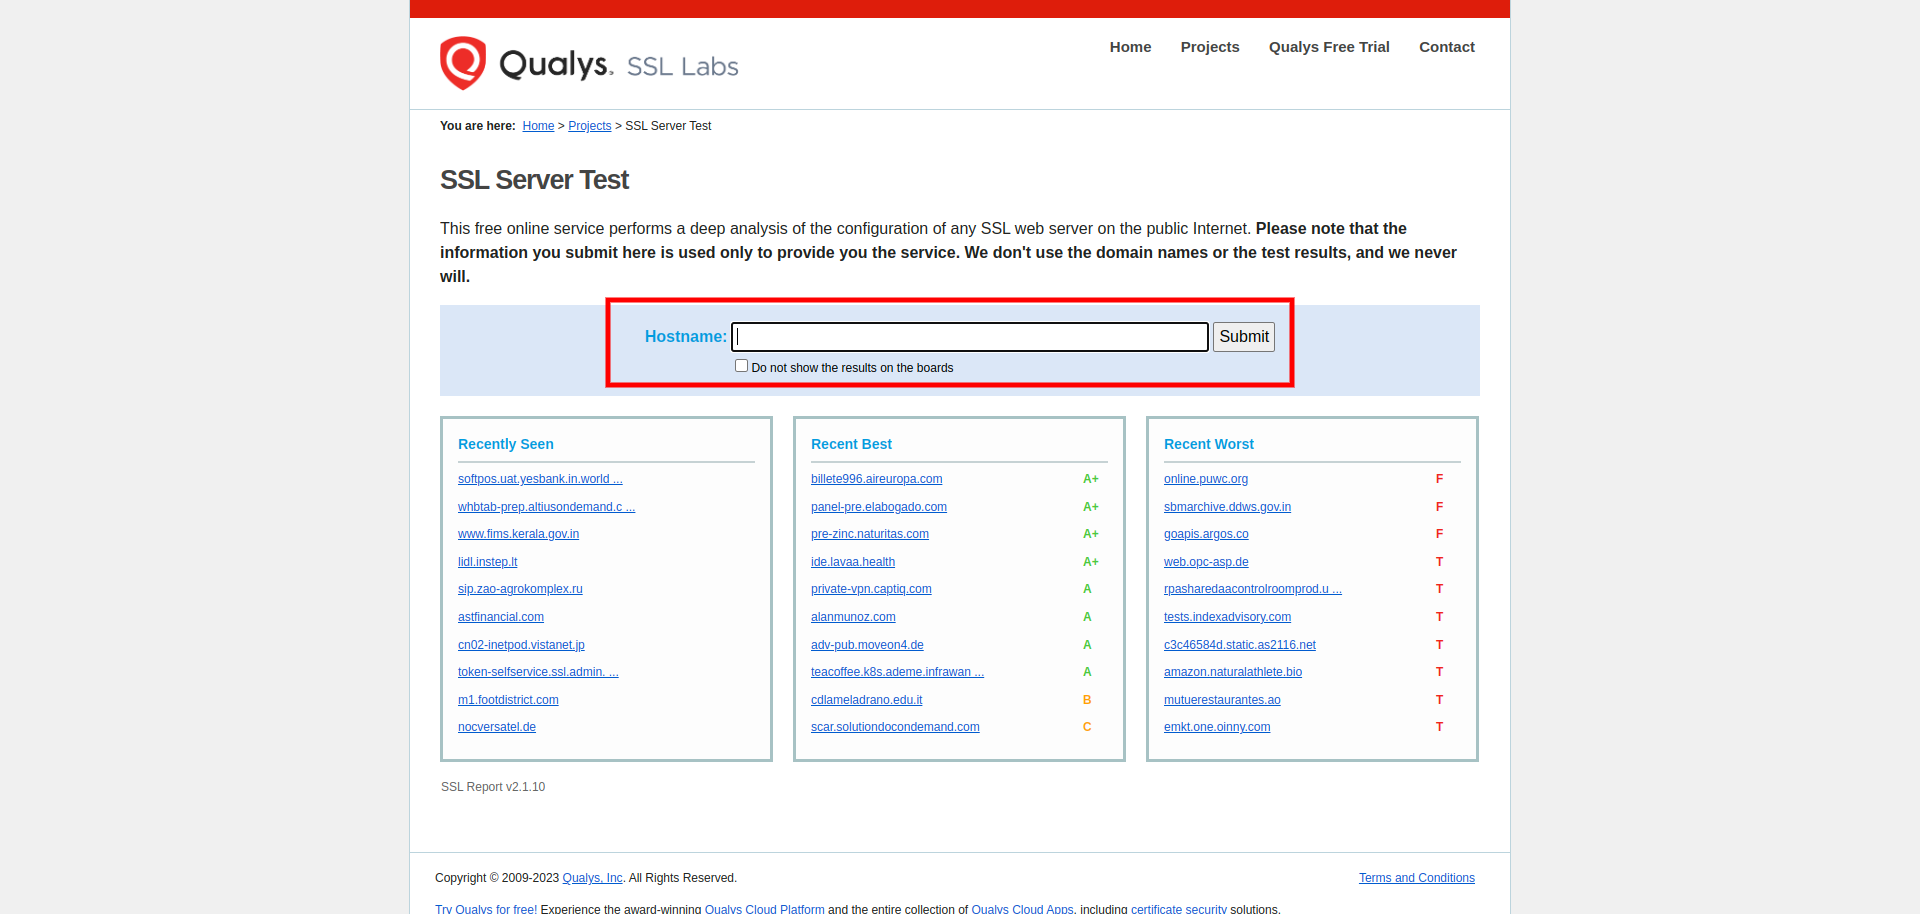
Task: Click the Home breadcrumb link
Action: pos(538,126)
